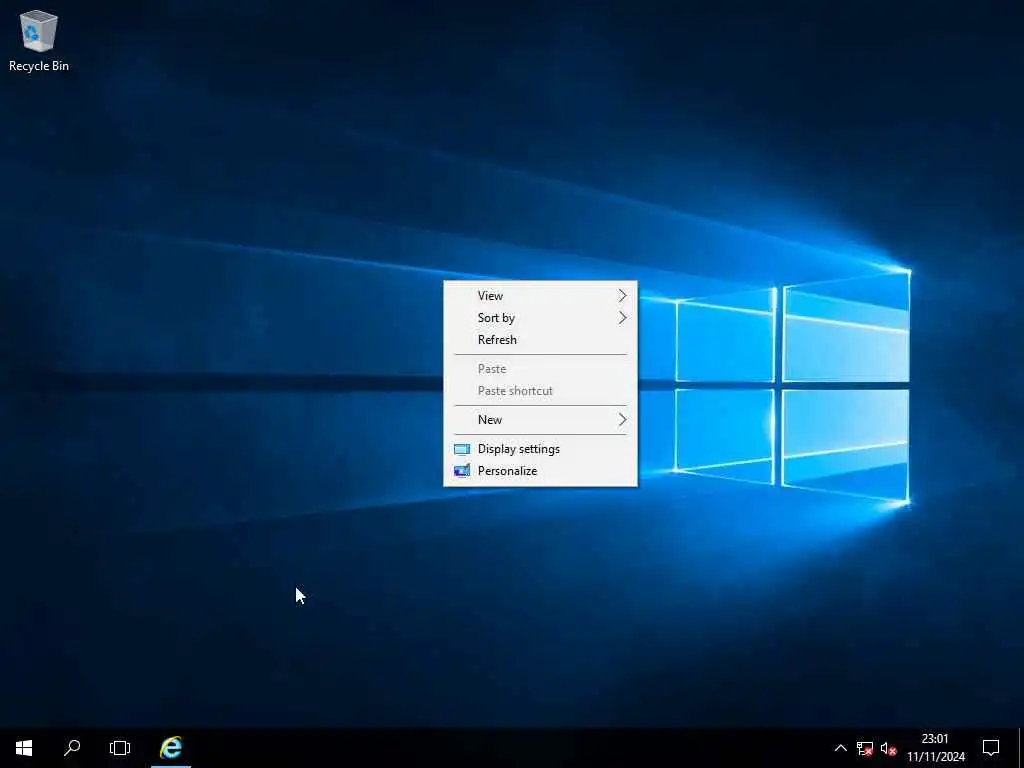Click Show desktop strip at taskbar edge
The width and height of the screenshot is (1024, 768).
coord(1021,748)
